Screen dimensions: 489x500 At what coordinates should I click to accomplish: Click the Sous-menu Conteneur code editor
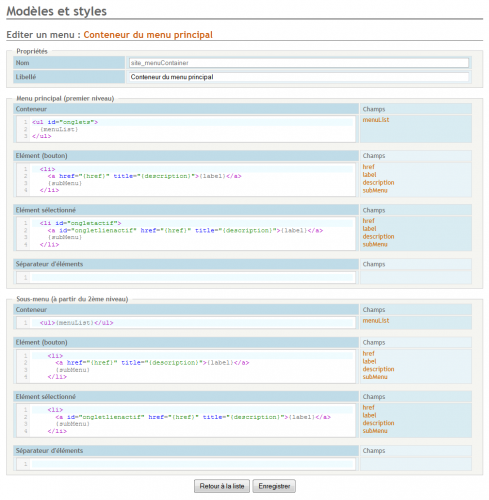(x=186, y=323)
